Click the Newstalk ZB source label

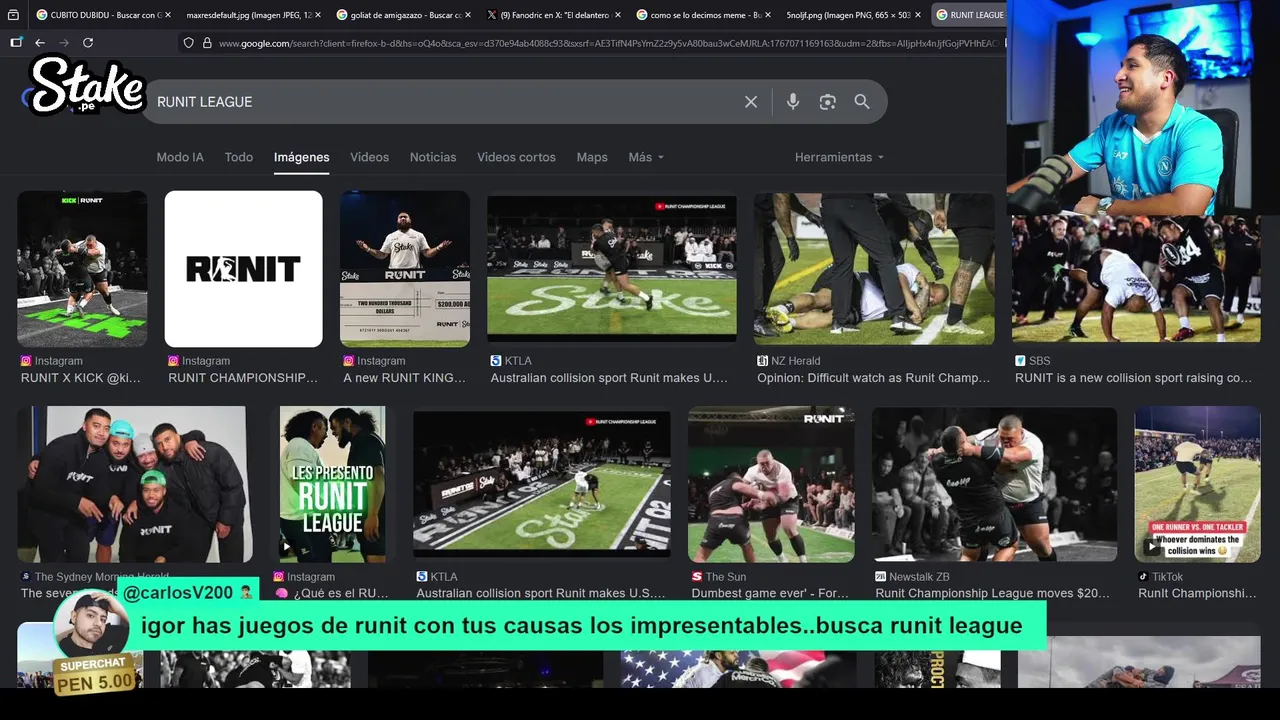pyautogui.click(x=919, y=577)
